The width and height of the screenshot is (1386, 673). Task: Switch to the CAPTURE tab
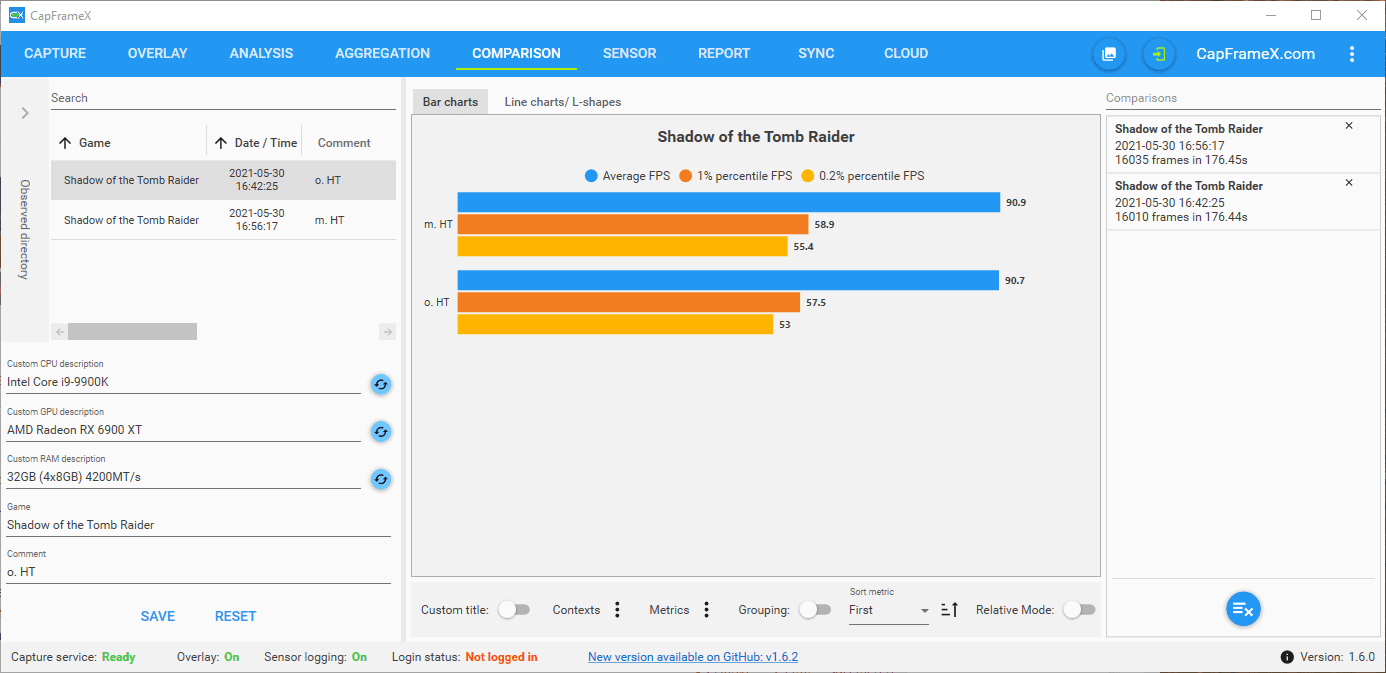[55, 54]
